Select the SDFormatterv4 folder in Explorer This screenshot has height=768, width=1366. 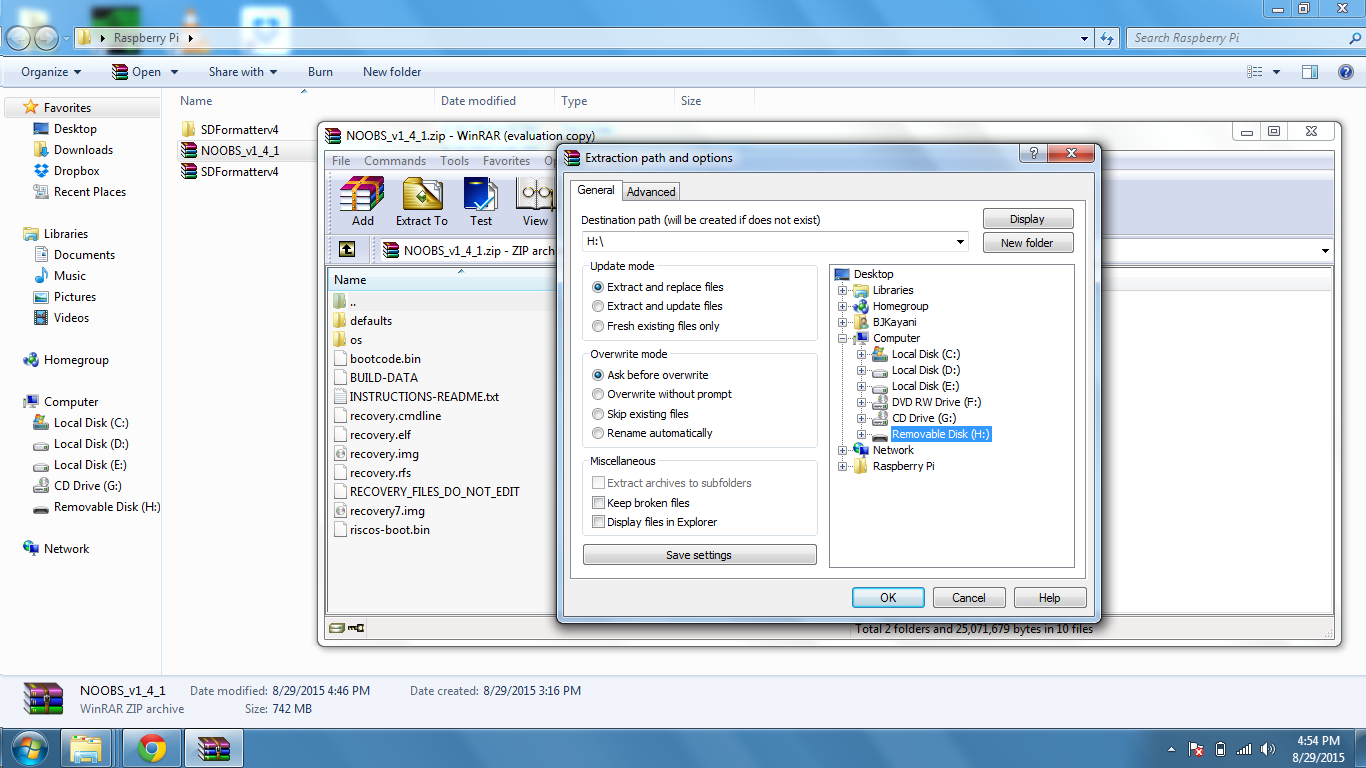[239, 130]
